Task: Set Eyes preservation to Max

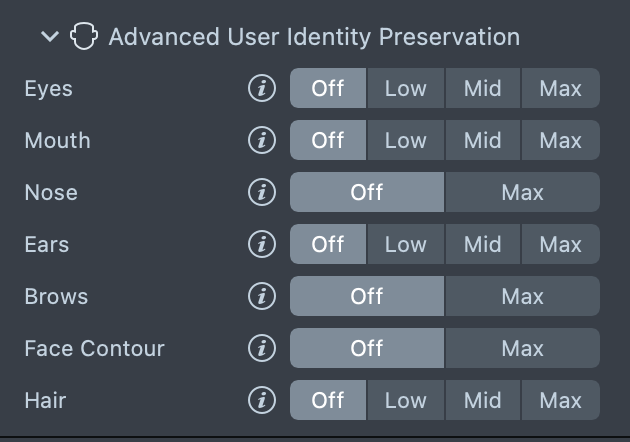Action: click(560, 88)
